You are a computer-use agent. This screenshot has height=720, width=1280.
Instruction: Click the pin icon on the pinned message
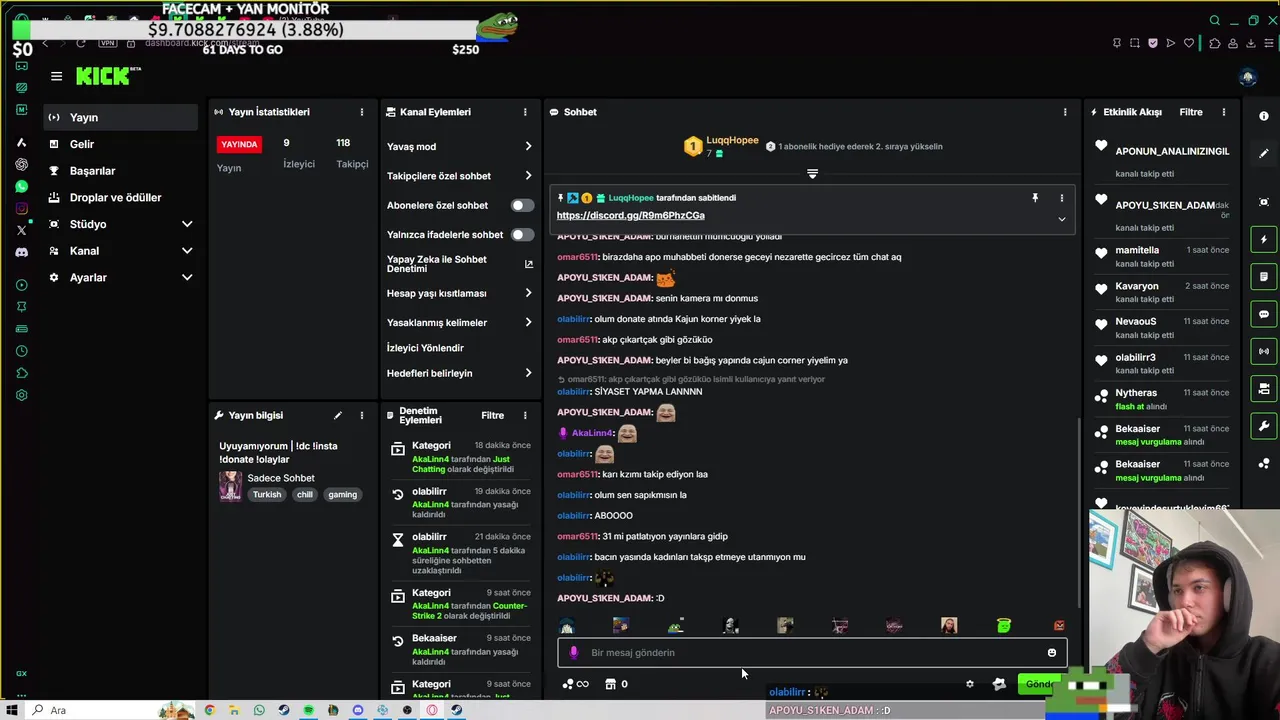pos(1035,198)
